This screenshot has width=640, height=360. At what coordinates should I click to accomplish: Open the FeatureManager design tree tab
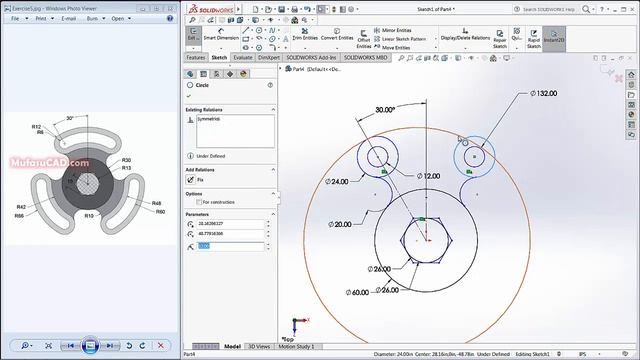(x=190, y=74)
